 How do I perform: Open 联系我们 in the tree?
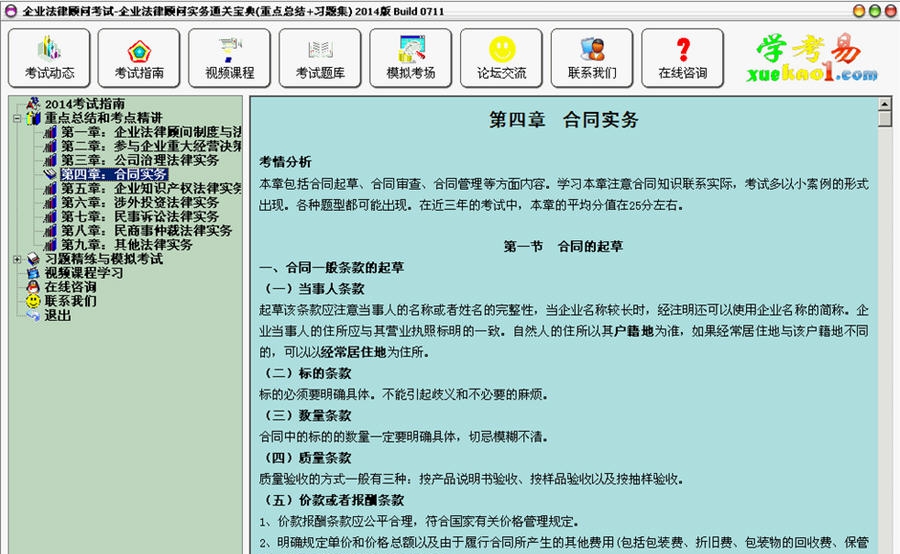[x=71, y=301]
